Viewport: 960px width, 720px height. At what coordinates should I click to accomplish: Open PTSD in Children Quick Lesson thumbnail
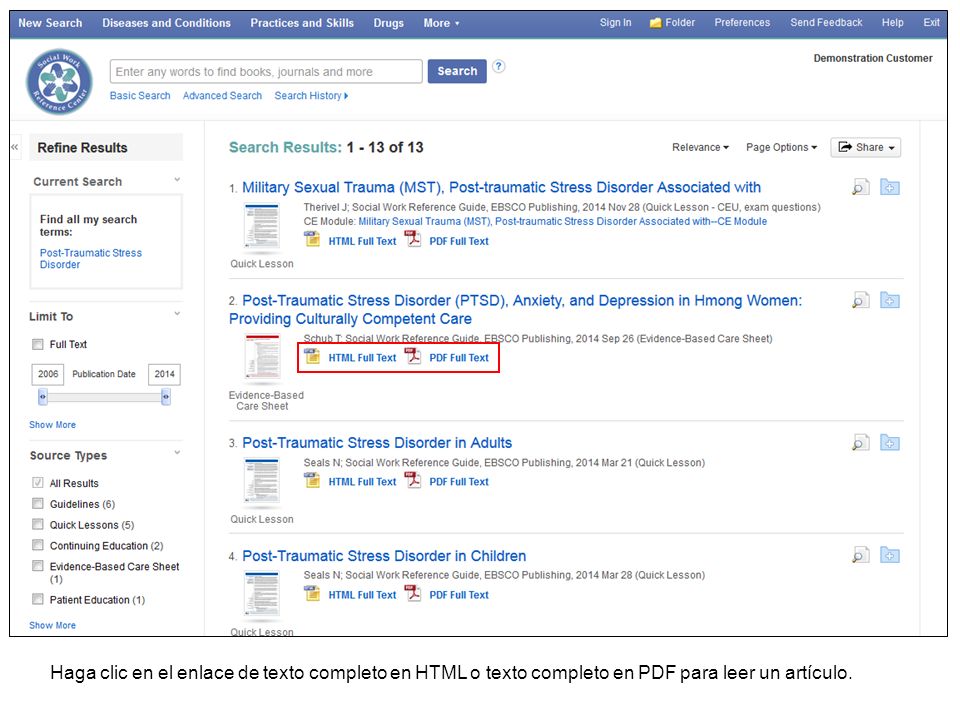262,594
